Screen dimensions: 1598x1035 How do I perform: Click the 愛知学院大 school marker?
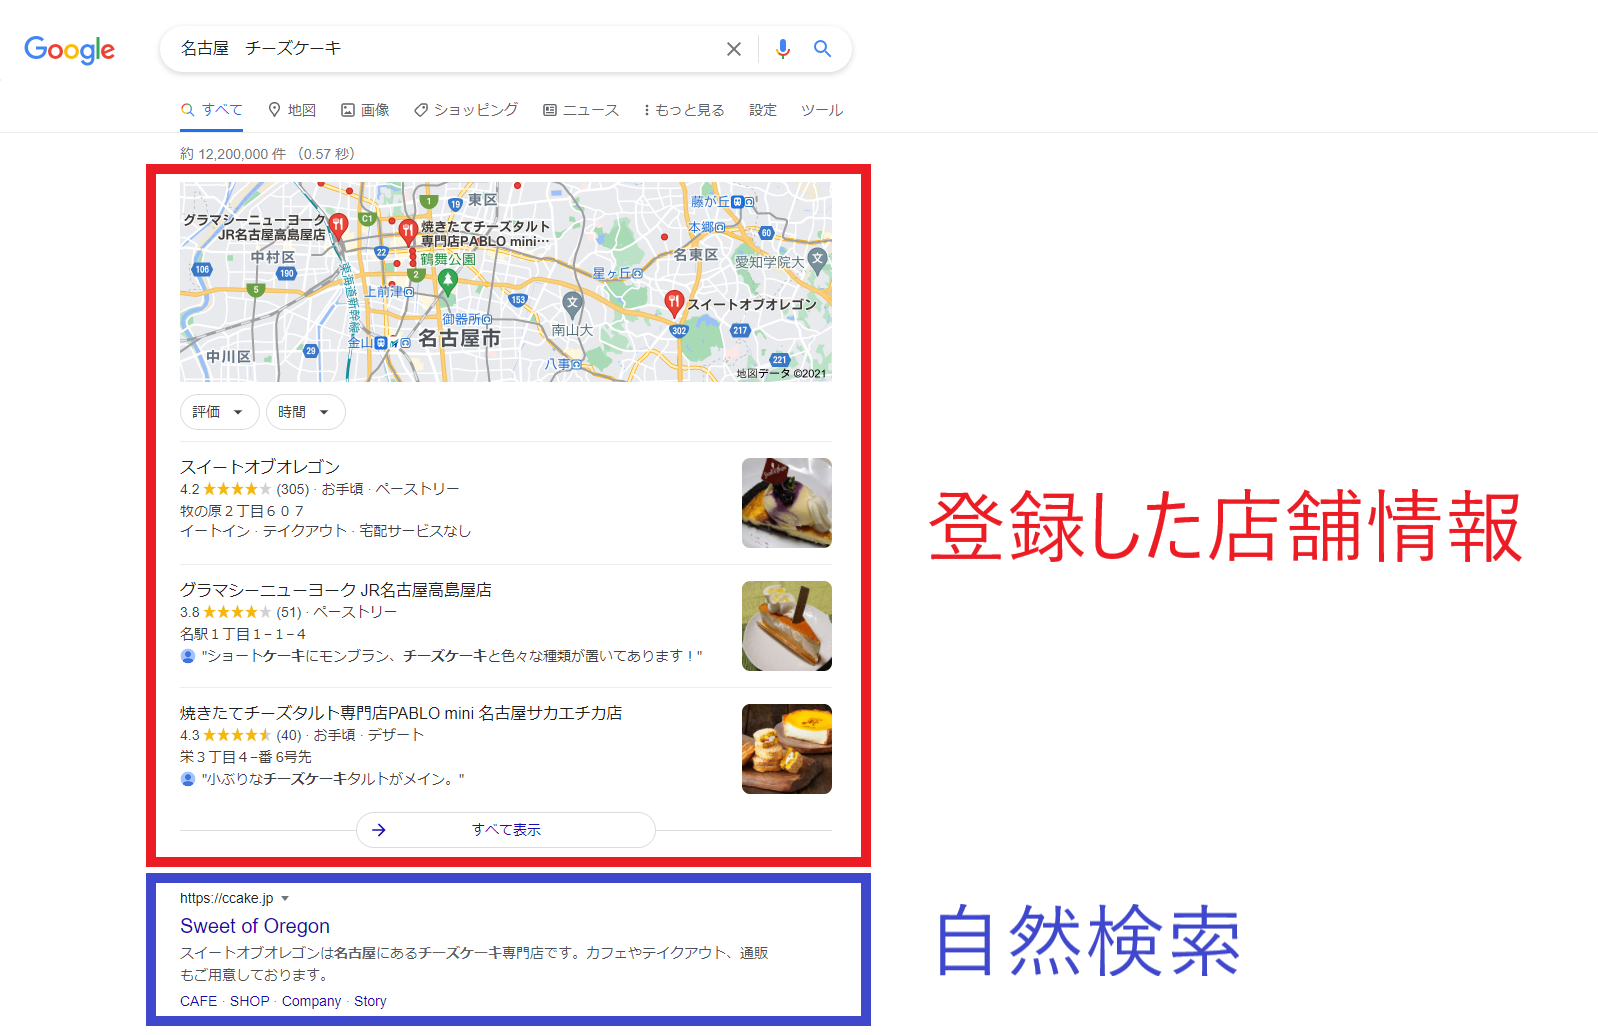(818, 261)
